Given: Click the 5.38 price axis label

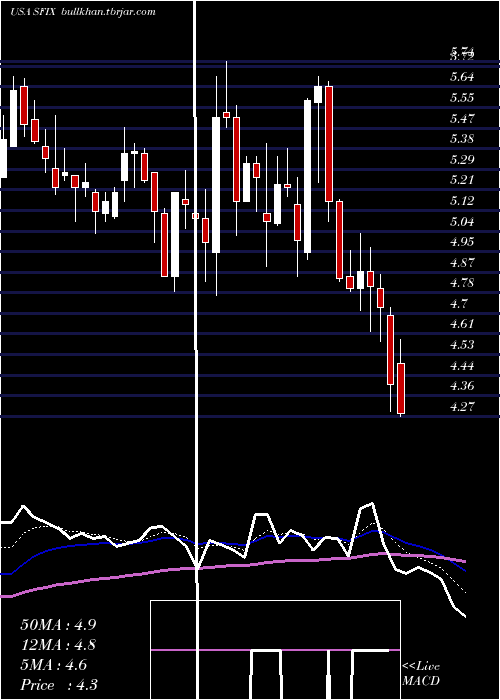Looking at the screenshot, I should tap(462, 139).
